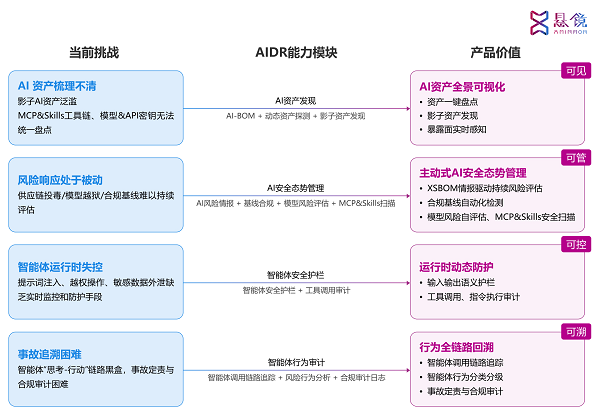Select the 当前挑战 column header

tap(94, 51)
